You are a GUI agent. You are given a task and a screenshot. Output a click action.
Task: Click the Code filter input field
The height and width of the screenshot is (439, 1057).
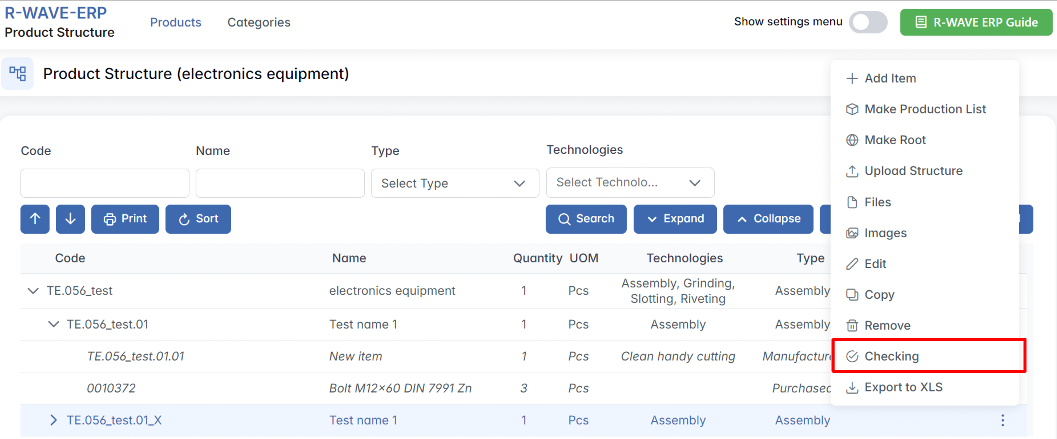(105, 183)
